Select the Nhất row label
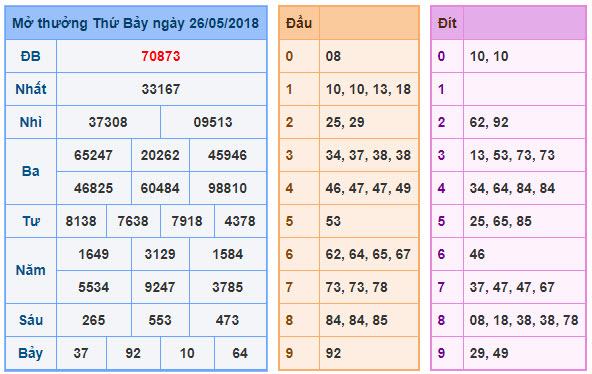Viewport: 592px width, 374px height. [x=31, y=89]
